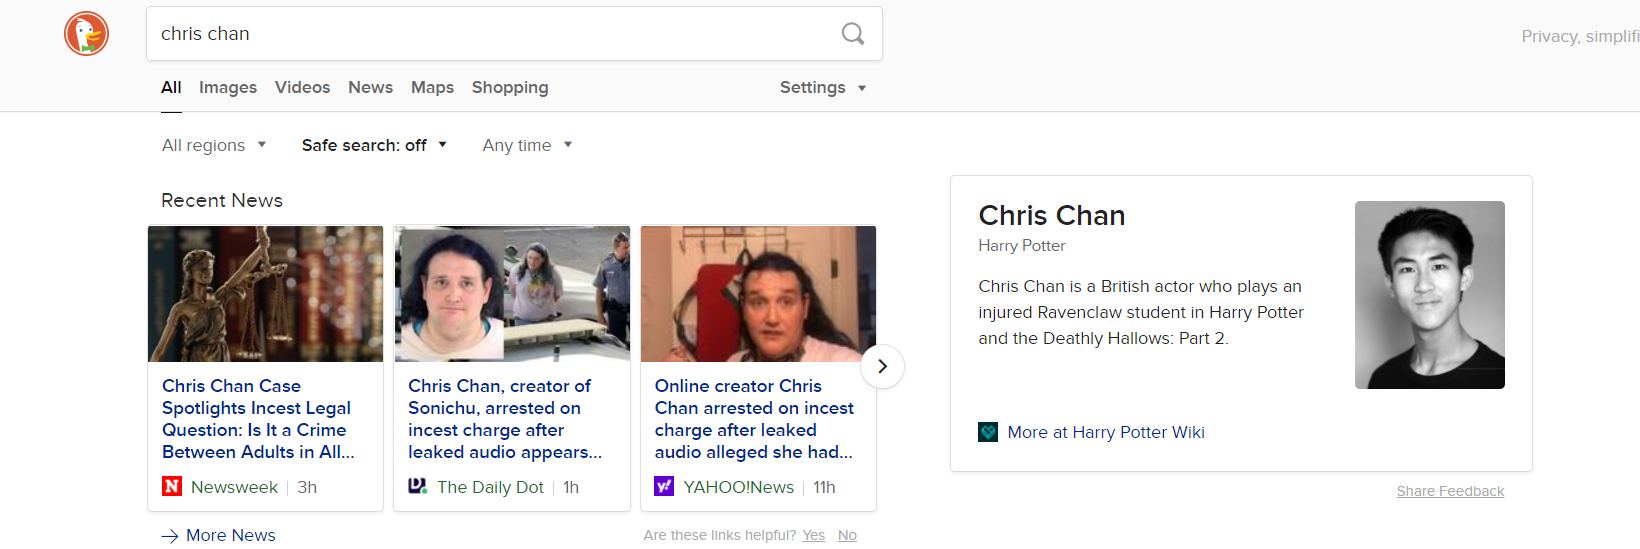Click the Harry Potter subtitle in infobox
This screenshot has width=1640, height=549.
[x=1021, y=245]
